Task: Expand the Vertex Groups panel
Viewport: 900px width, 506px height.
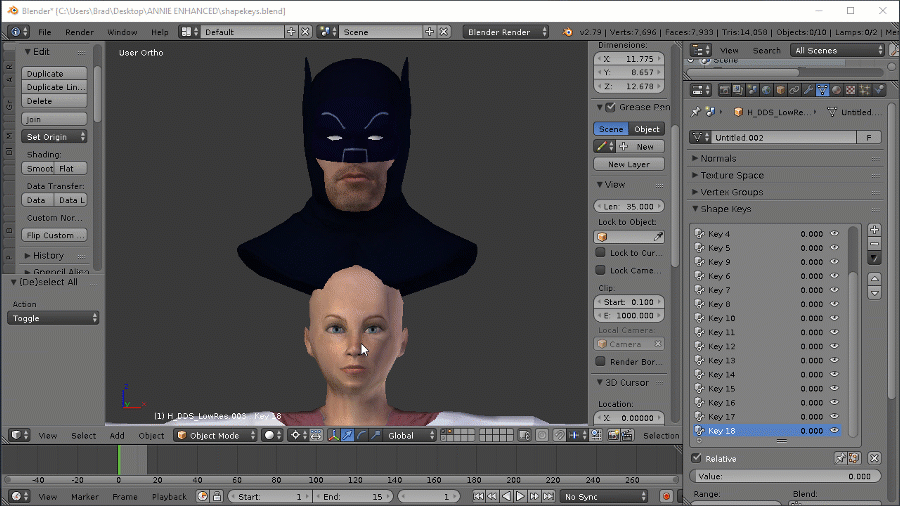Action: tap(732, 192)
